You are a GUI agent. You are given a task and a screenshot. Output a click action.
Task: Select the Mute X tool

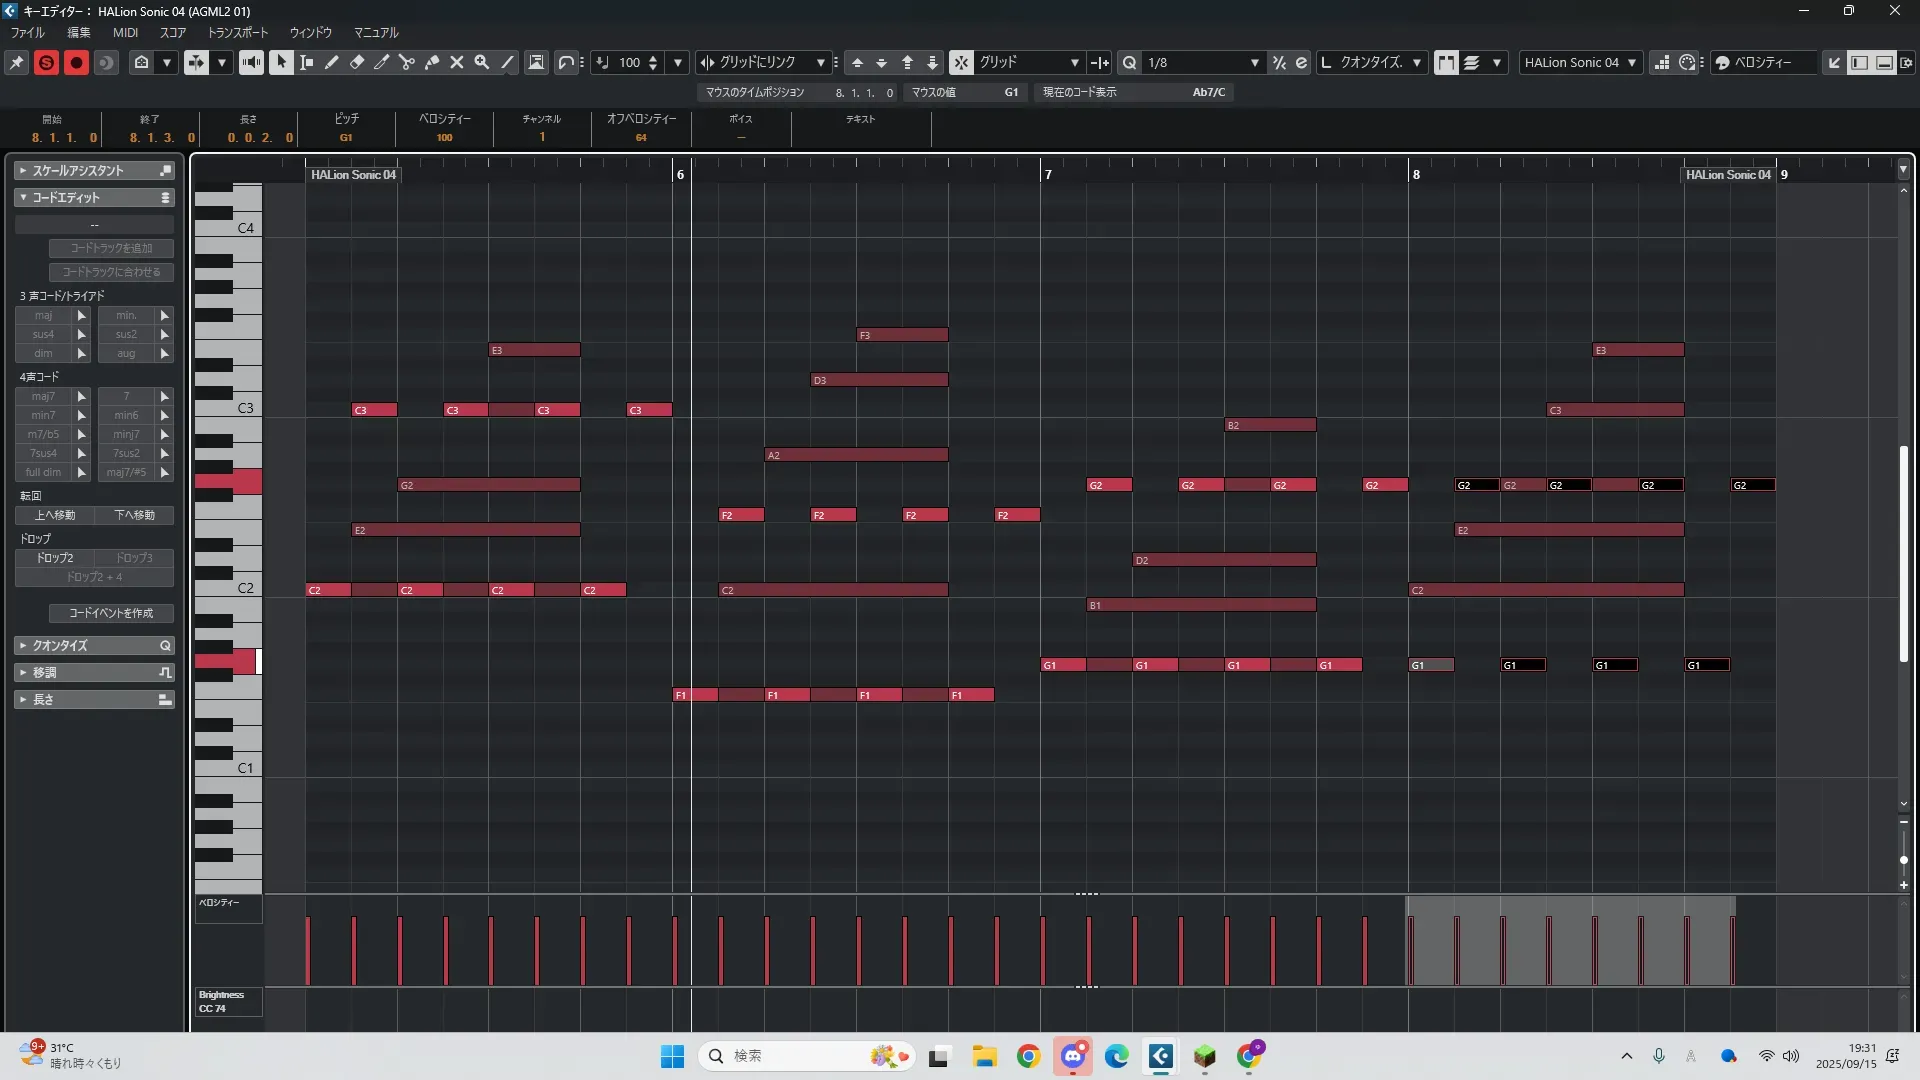[457, 62]
